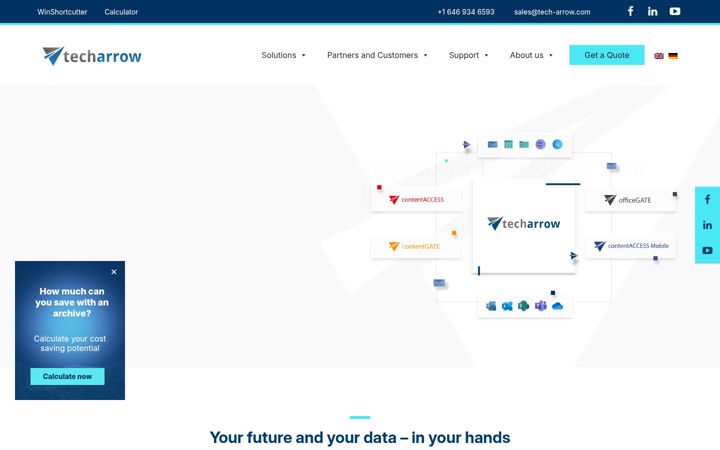Screen dimensions: 720x450
Task: Click the Teams icon in graphic
Action: [x=541, y=306]
